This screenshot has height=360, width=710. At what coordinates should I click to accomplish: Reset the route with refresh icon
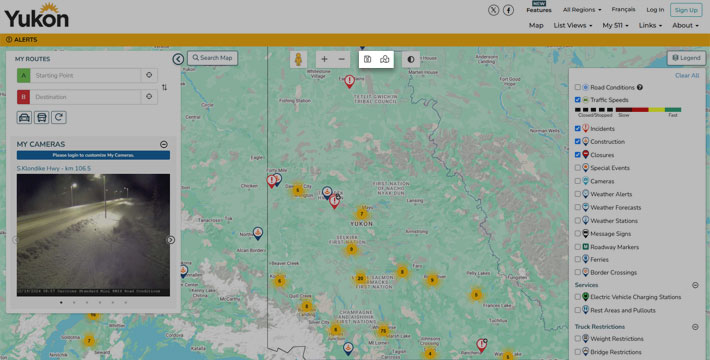59,118
